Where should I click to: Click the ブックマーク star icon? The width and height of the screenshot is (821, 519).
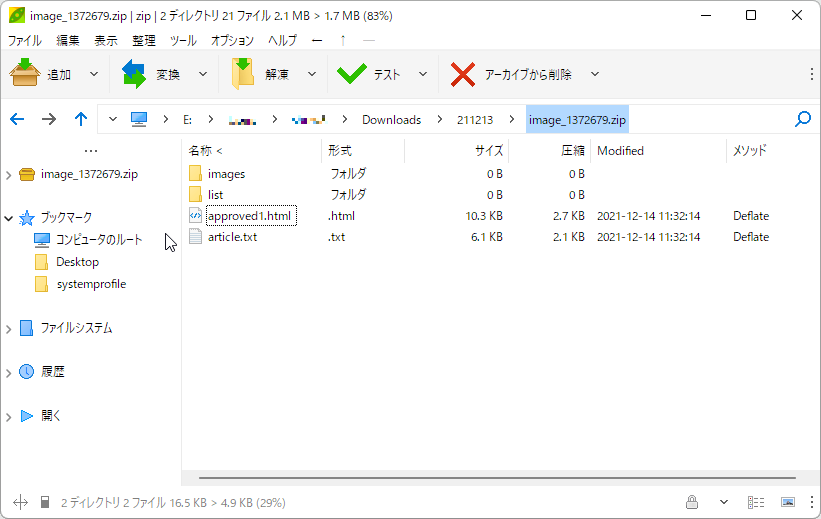pos(27,217)
